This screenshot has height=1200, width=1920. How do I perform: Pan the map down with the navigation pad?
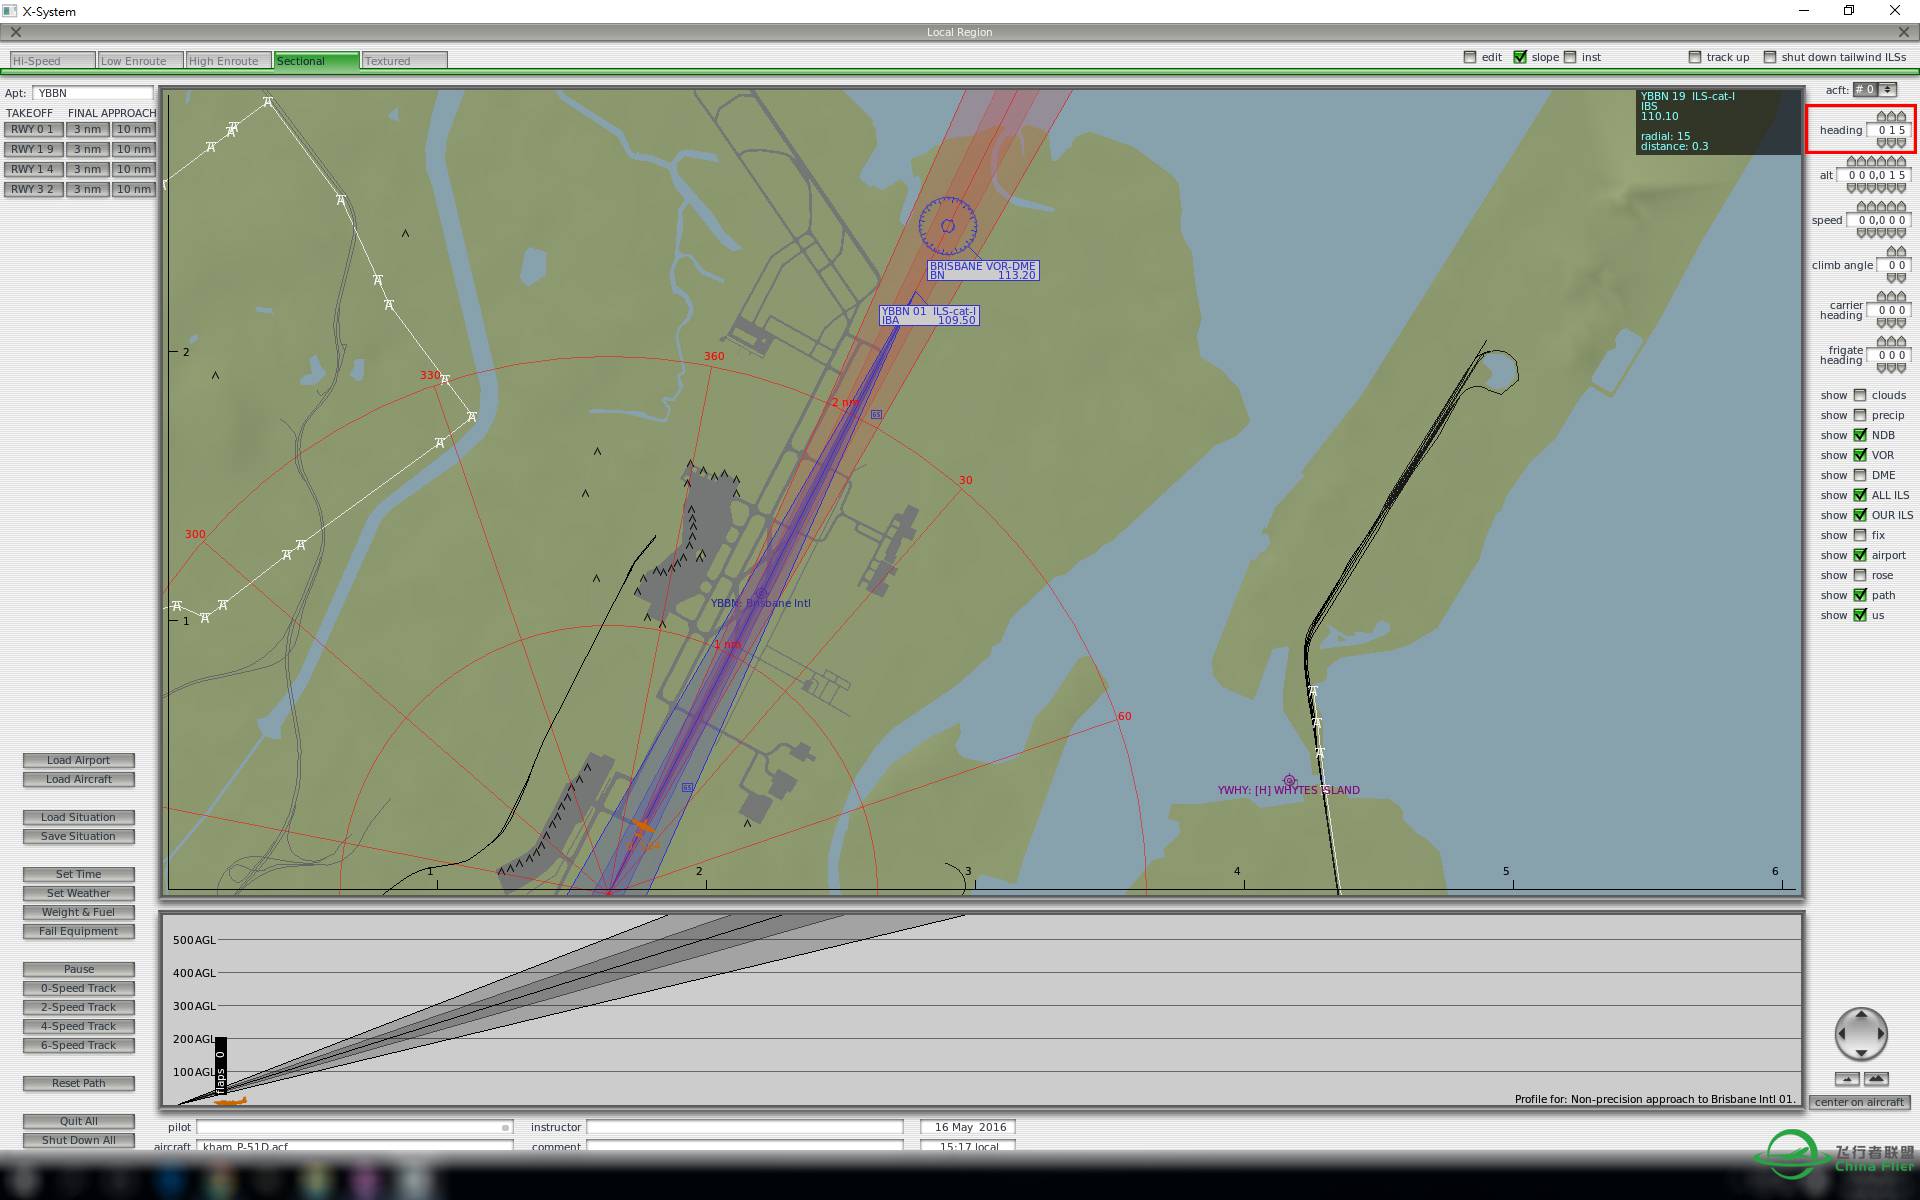point(1861,1052)
